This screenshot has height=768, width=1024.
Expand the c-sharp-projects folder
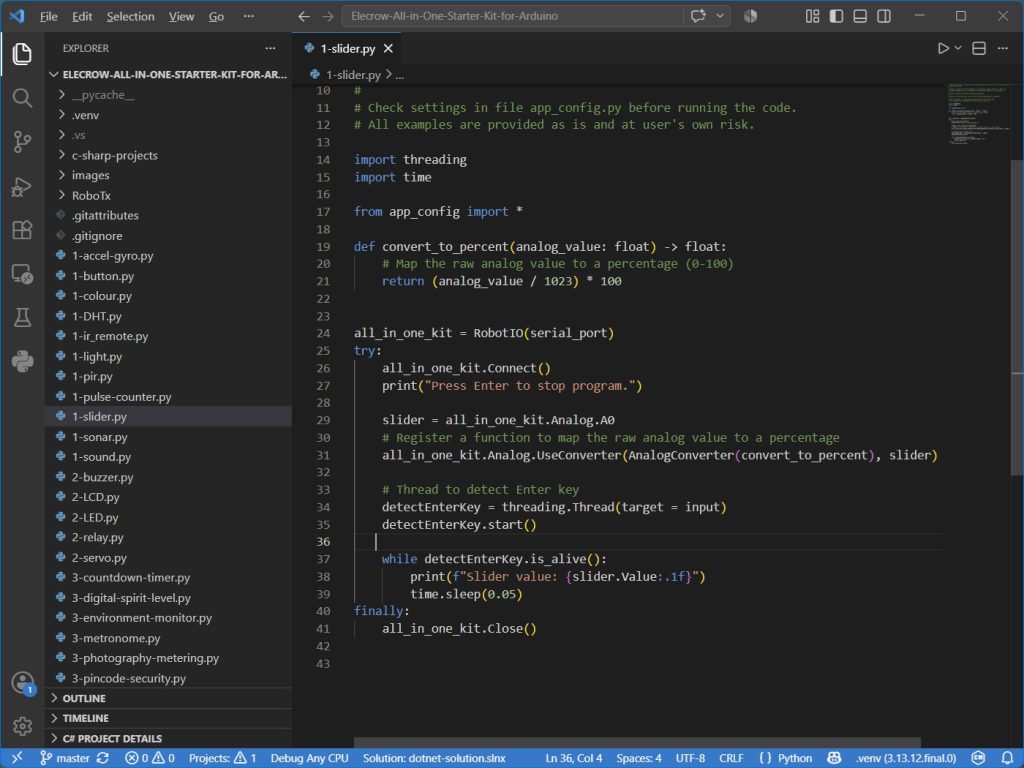tap(168, 155)
